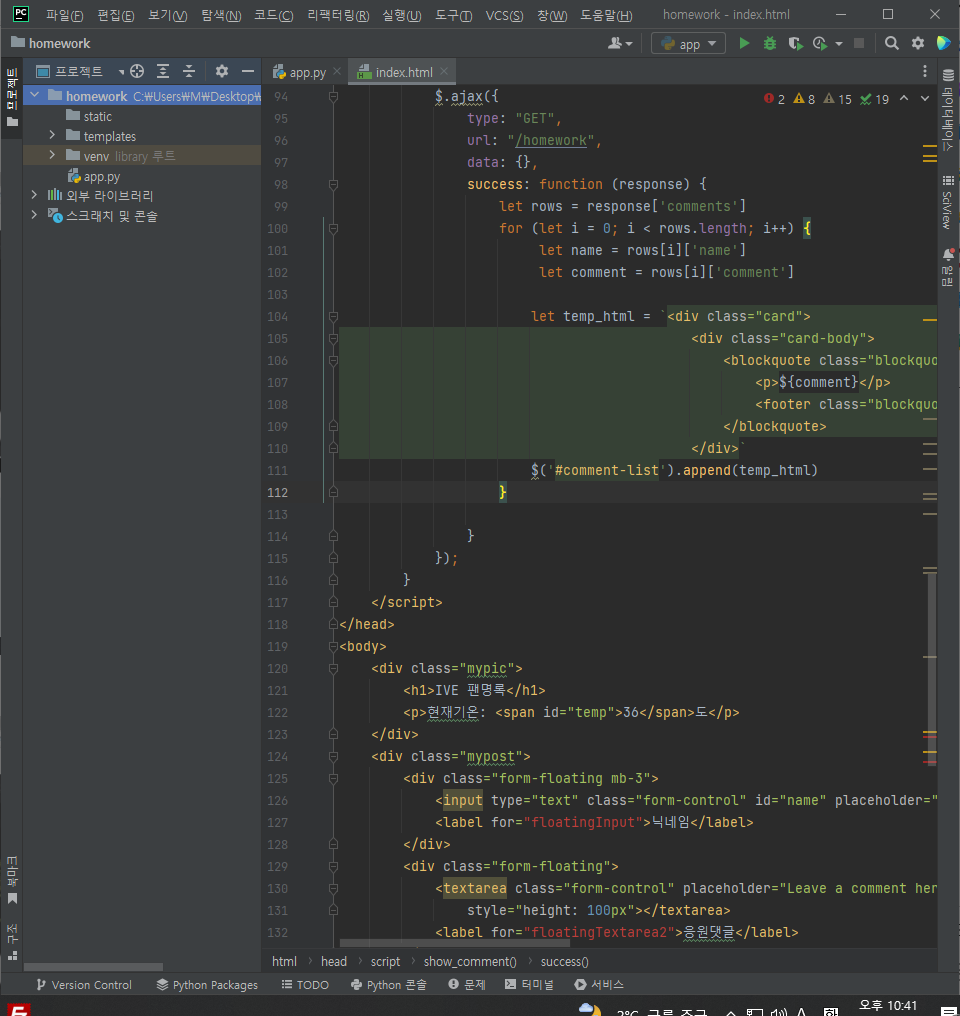This screenshot has height=1016, width=960.
Task: Open Python Packages tool window
Action: 207,985
